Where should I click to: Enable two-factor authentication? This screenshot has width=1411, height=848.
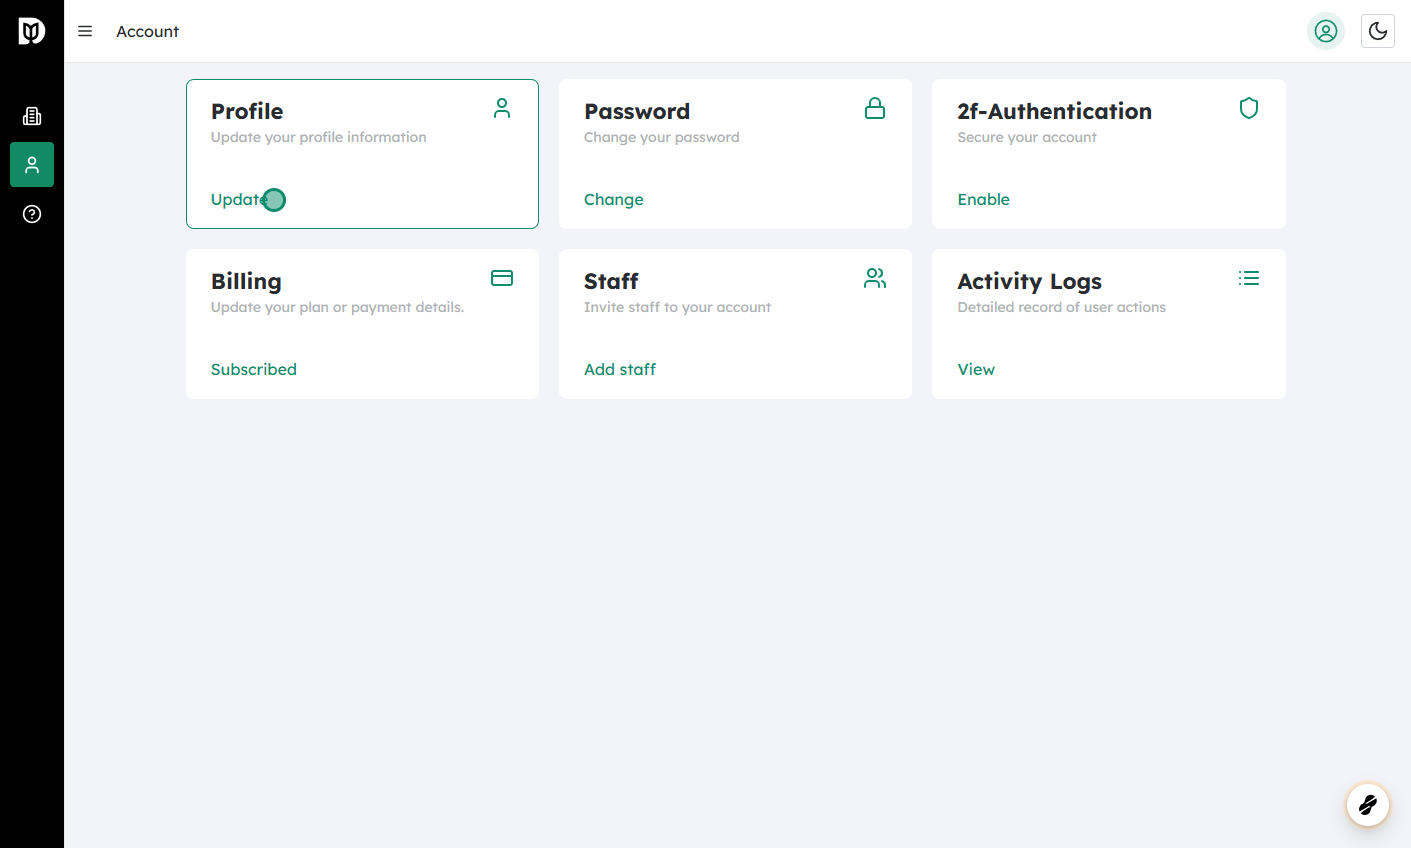click(983, 199)
